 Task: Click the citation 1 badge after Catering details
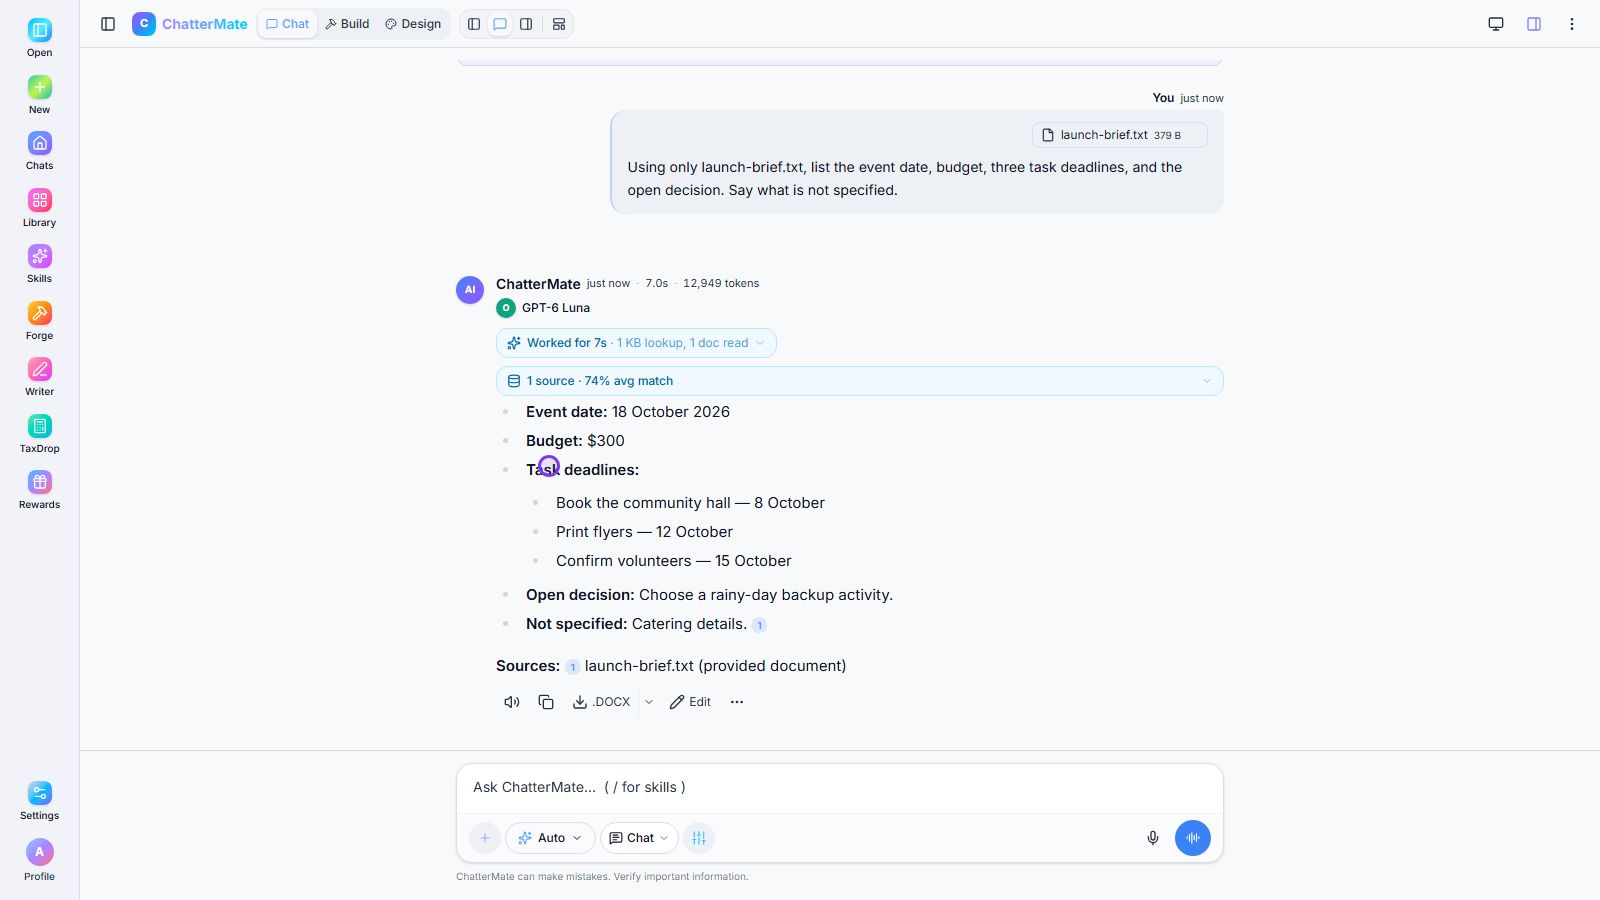point(759,625)
